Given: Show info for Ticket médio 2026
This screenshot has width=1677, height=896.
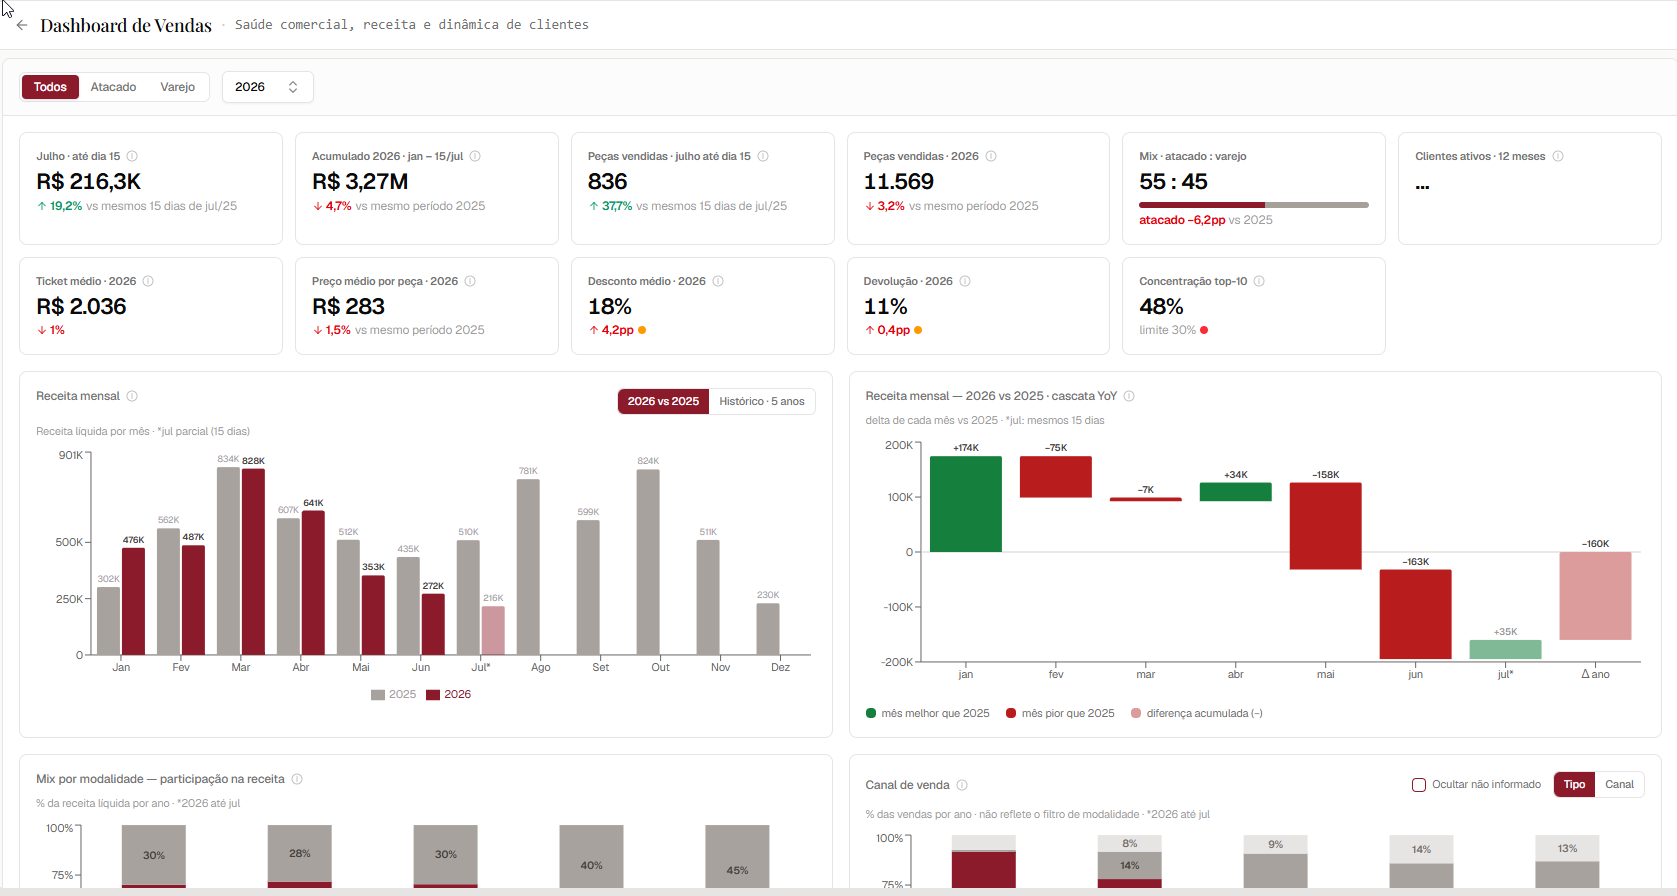Looking at the screenshot, I should pyautogui.click(x=148, y=281).
